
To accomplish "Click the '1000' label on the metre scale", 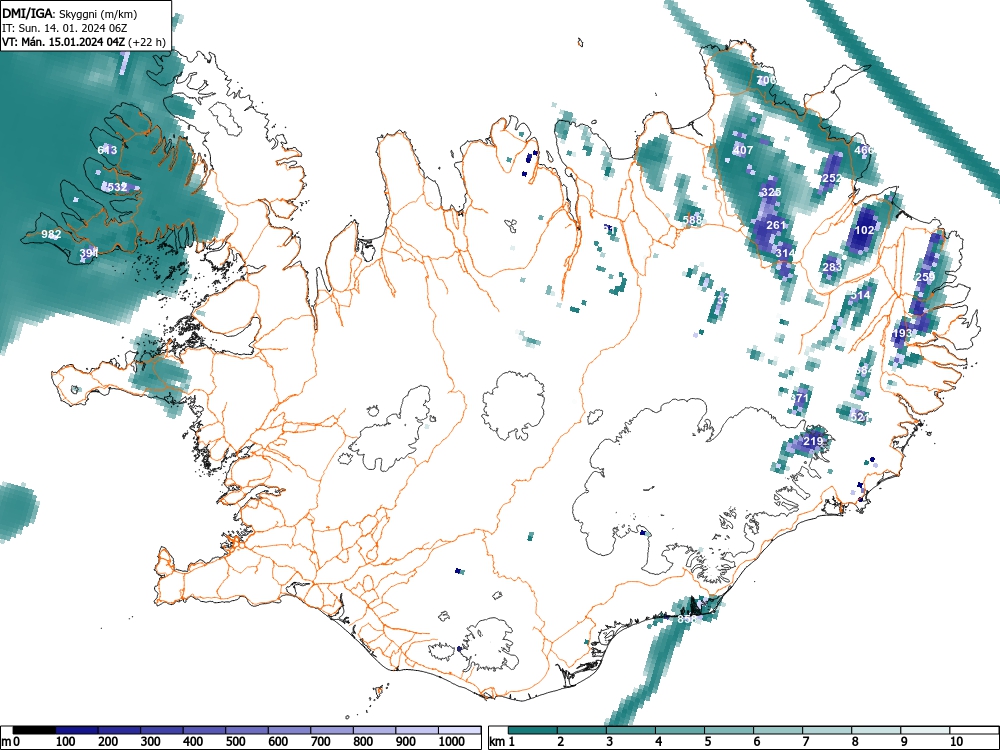I will [x=452, y=742].
